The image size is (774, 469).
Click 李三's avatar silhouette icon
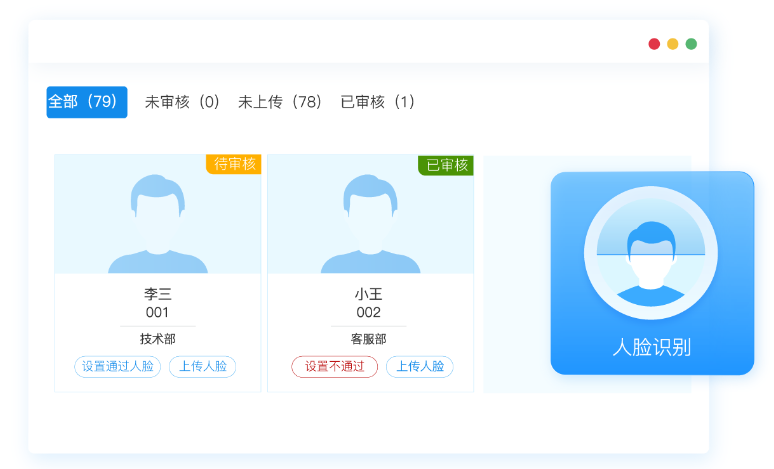point(158,223)
